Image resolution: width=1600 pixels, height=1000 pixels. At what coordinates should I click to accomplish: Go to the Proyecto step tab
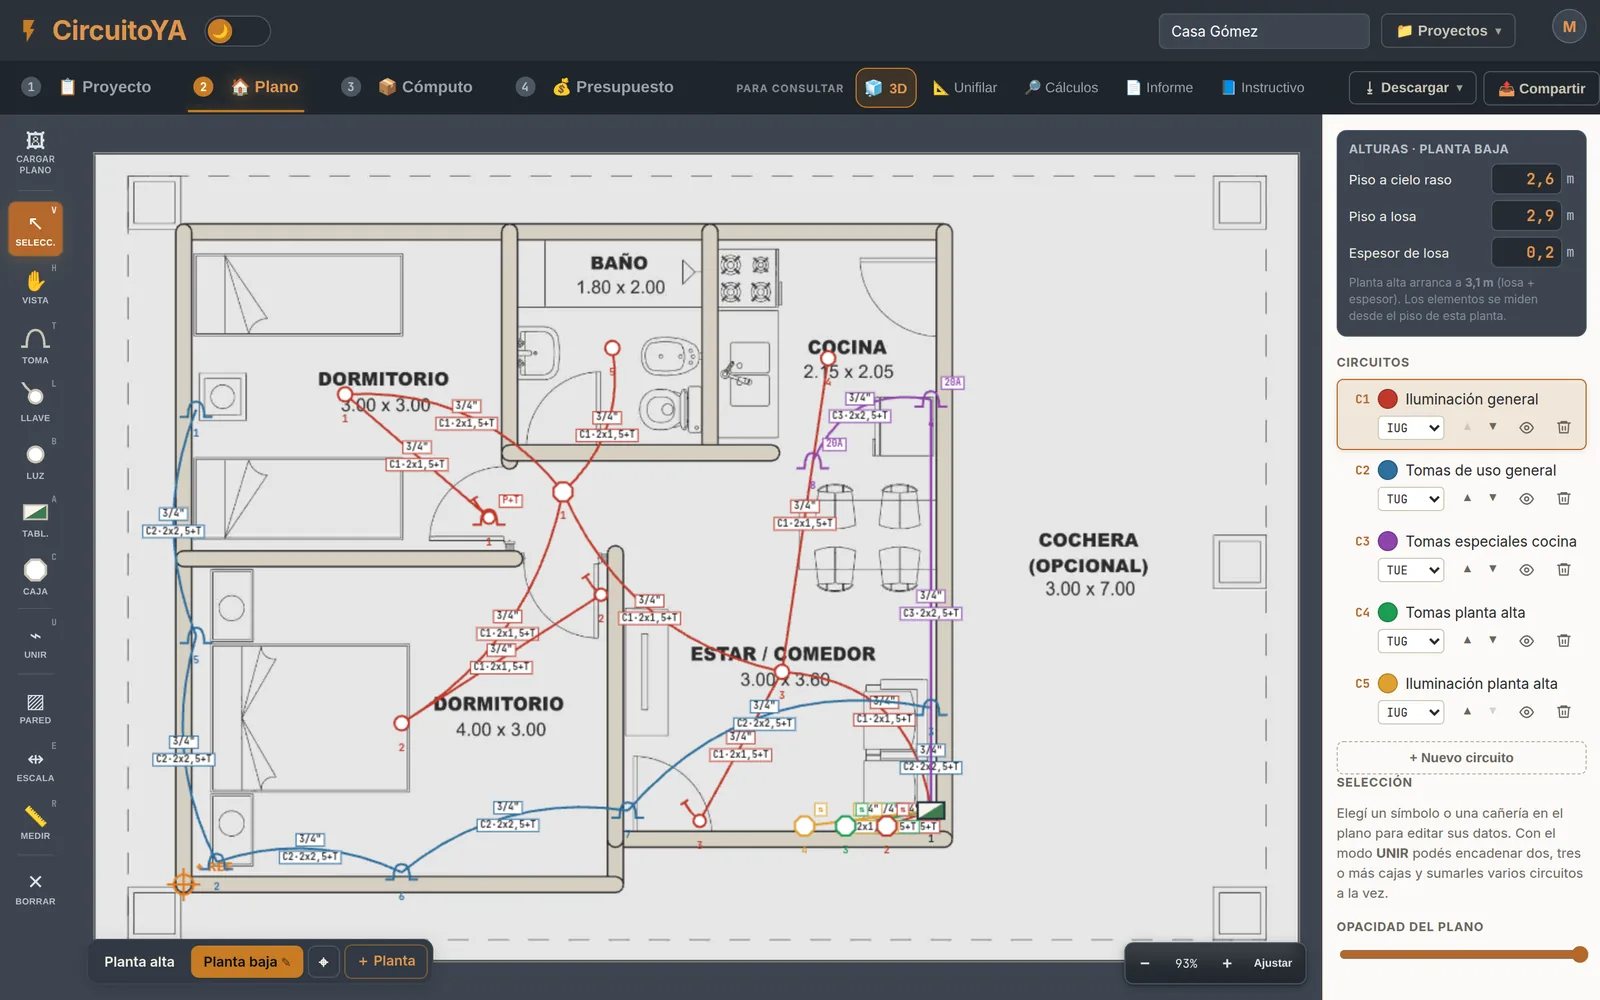(87, 87)
